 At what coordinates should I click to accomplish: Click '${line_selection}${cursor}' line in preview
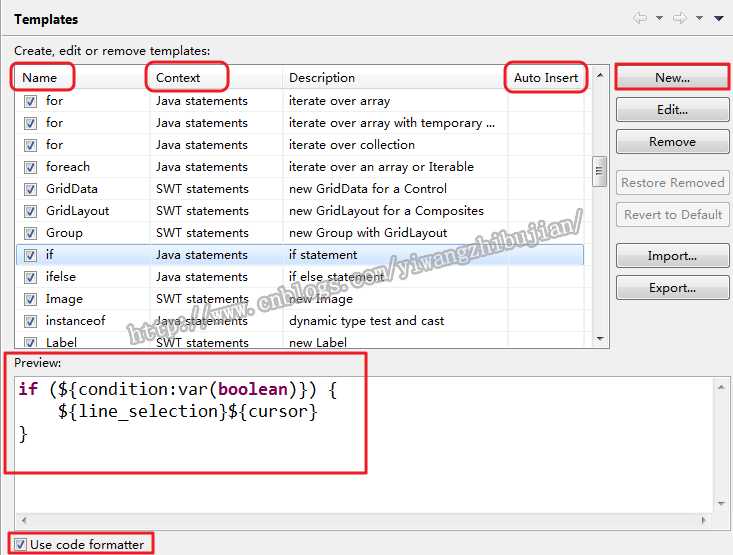click(x=187, y=411)
